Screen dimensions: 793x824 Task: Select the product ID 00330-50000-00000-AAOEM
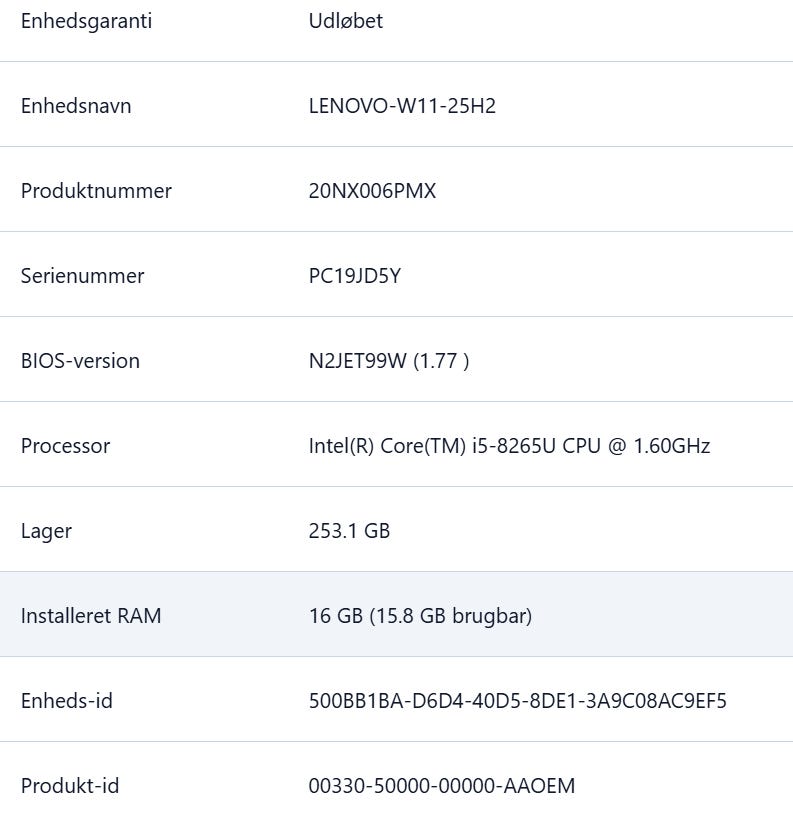[x=442, y=786]
